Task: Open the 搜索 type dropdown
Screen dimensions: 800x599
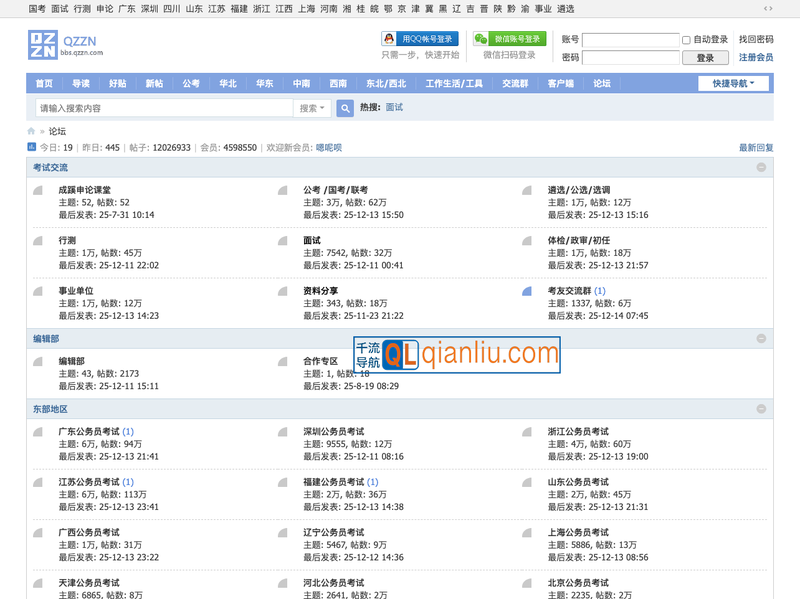Action: (312, 108)
